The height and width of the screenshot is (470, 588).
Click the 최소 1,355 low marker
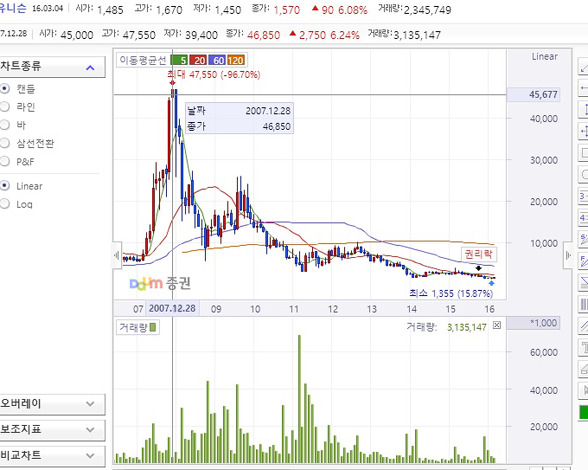tap(451, 293)
